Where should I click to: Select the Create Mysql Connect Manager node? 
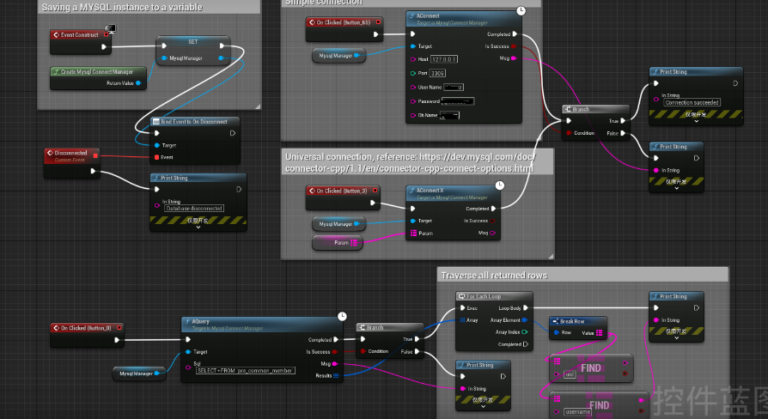98,78
